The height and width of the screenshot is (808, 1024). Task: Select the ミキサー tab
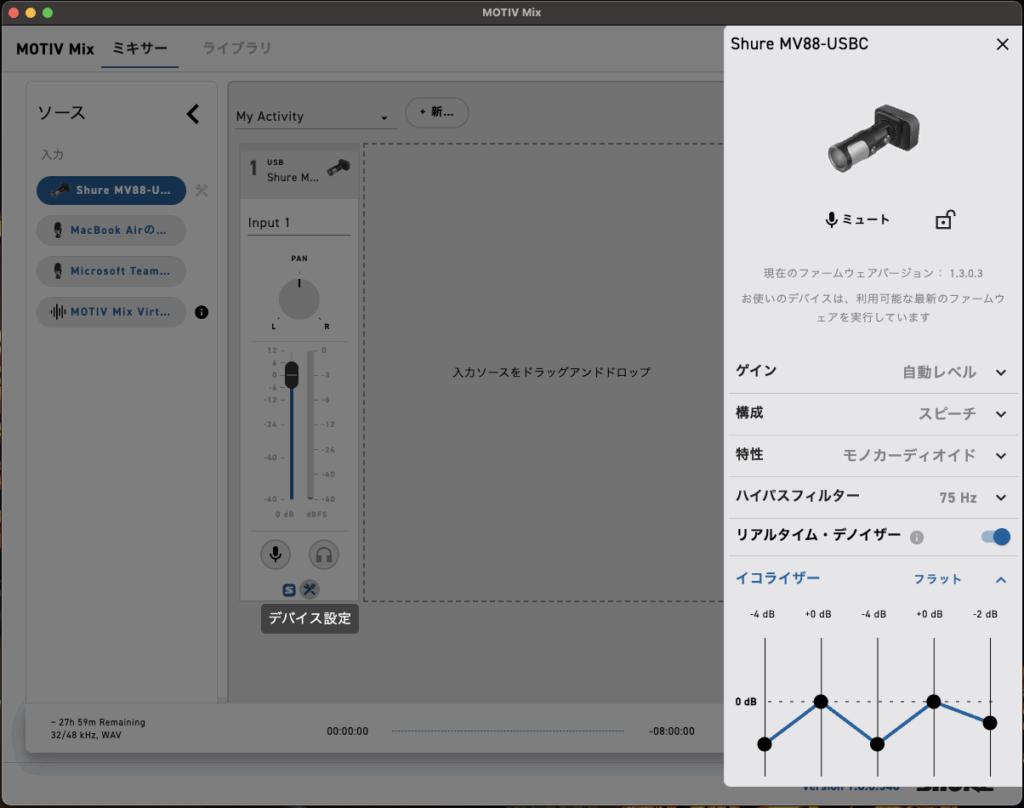click(x=140, y=48)
